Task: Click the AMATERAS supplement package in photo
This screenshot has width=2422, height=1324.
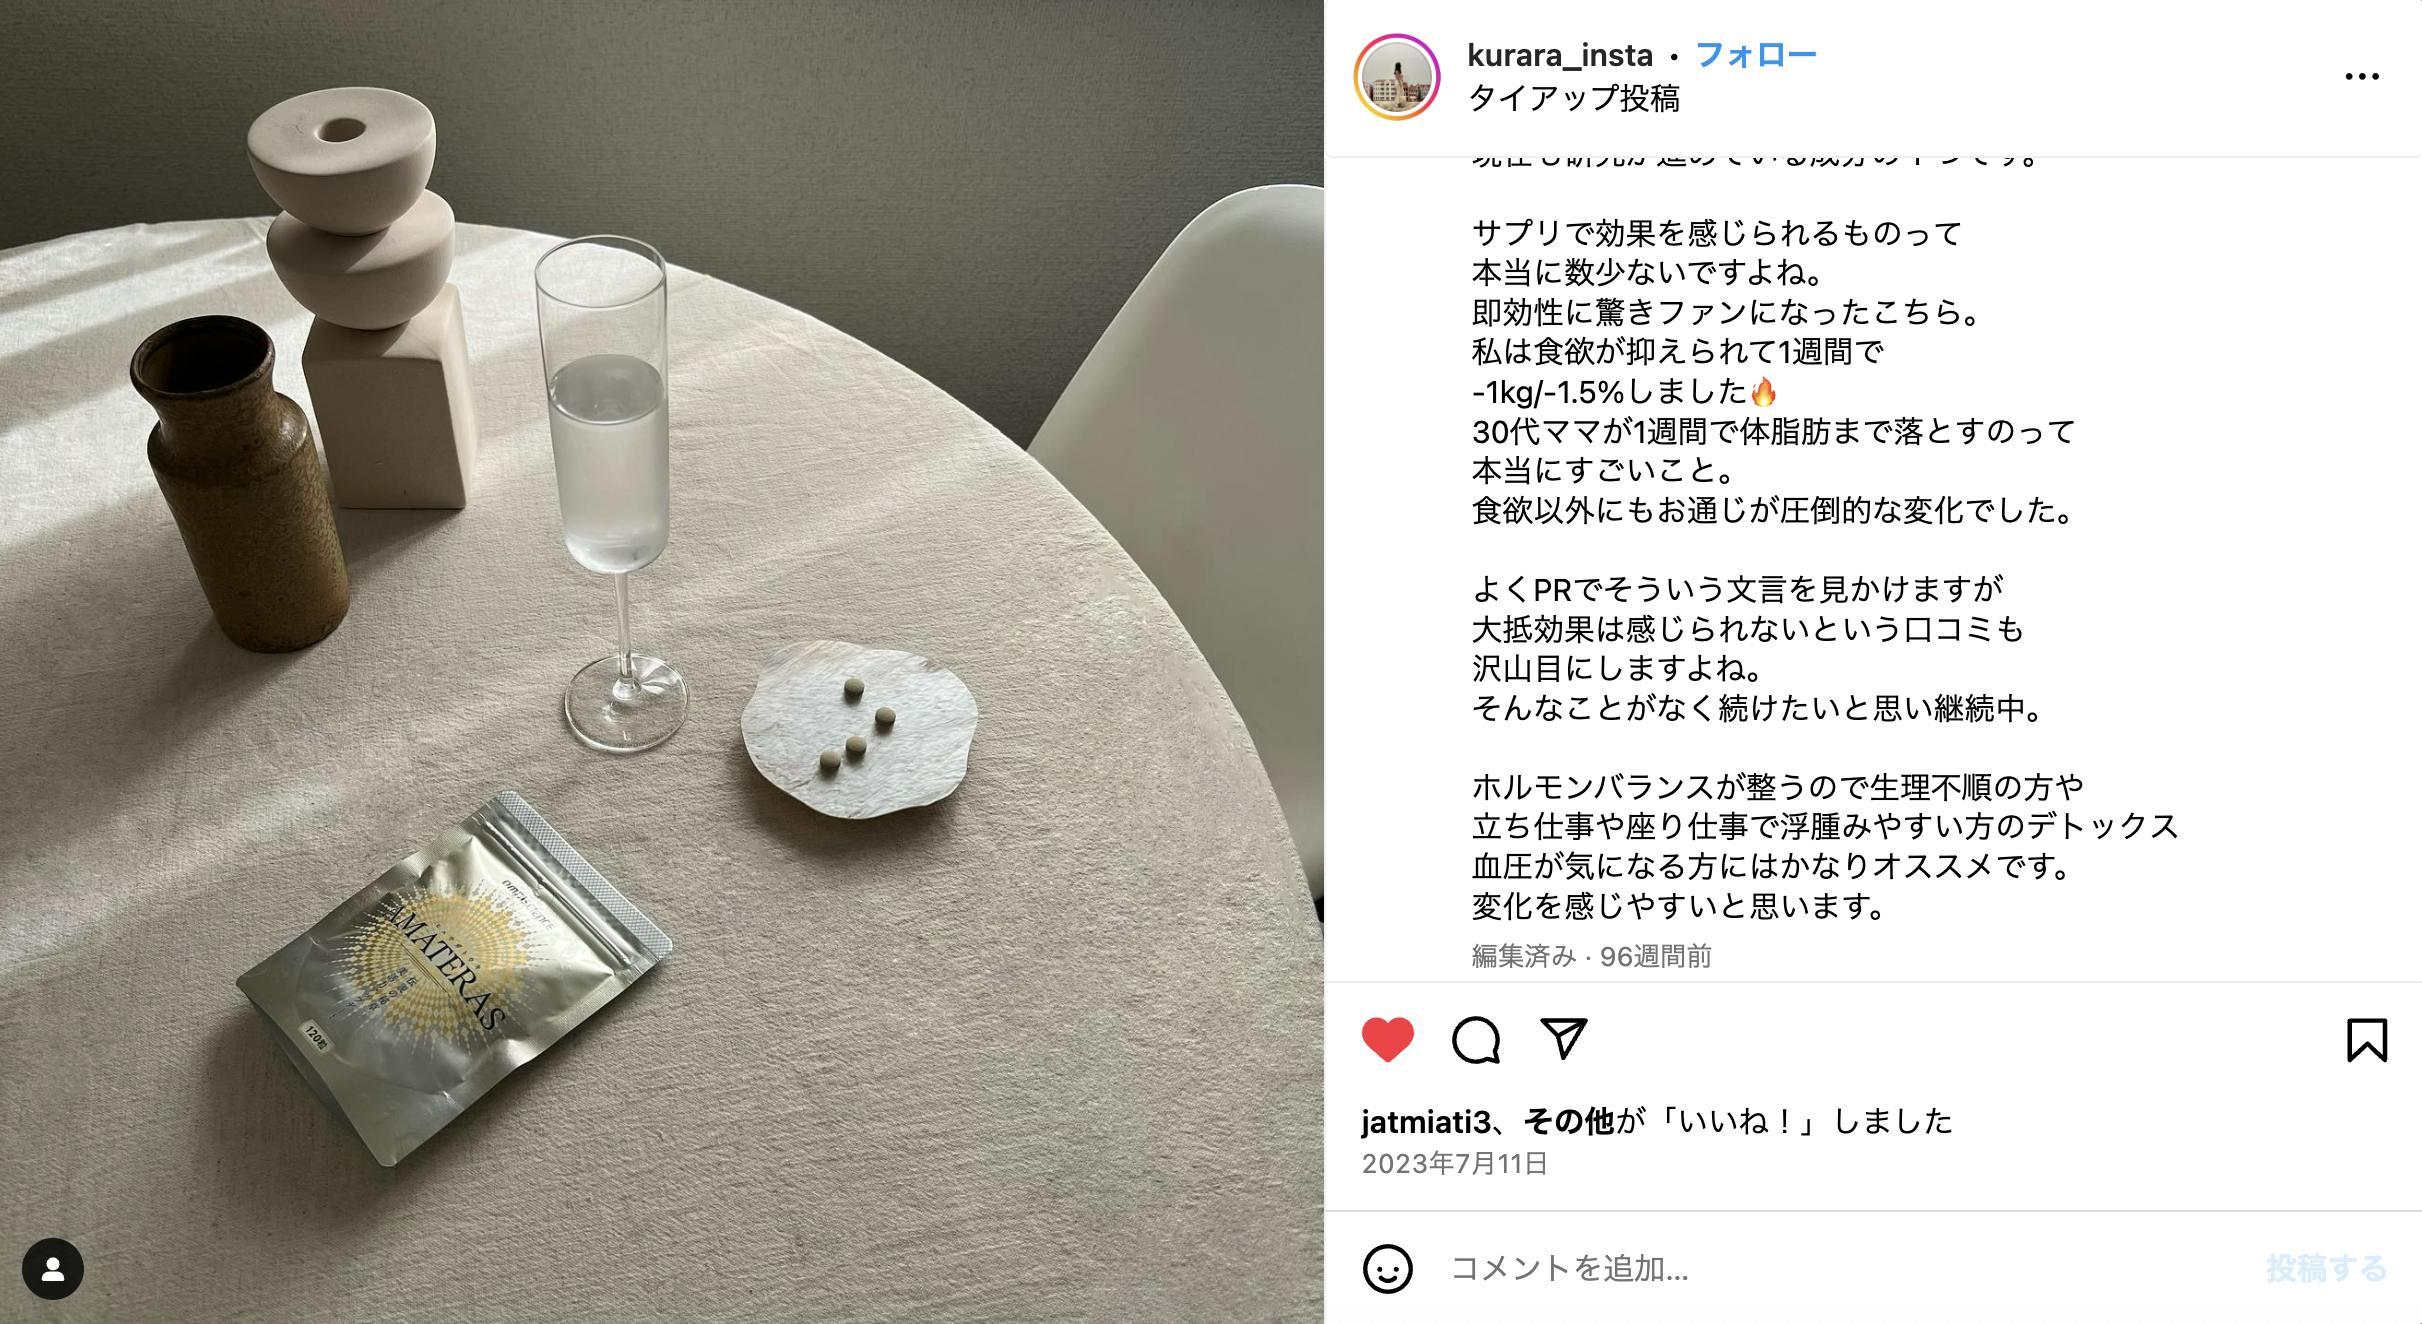Action: (453, 978)
